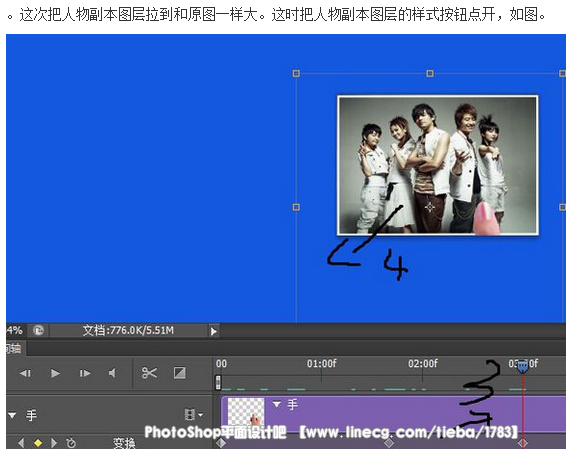Click the document size 文档:776.0K/5.51M readout

[128, 330]
